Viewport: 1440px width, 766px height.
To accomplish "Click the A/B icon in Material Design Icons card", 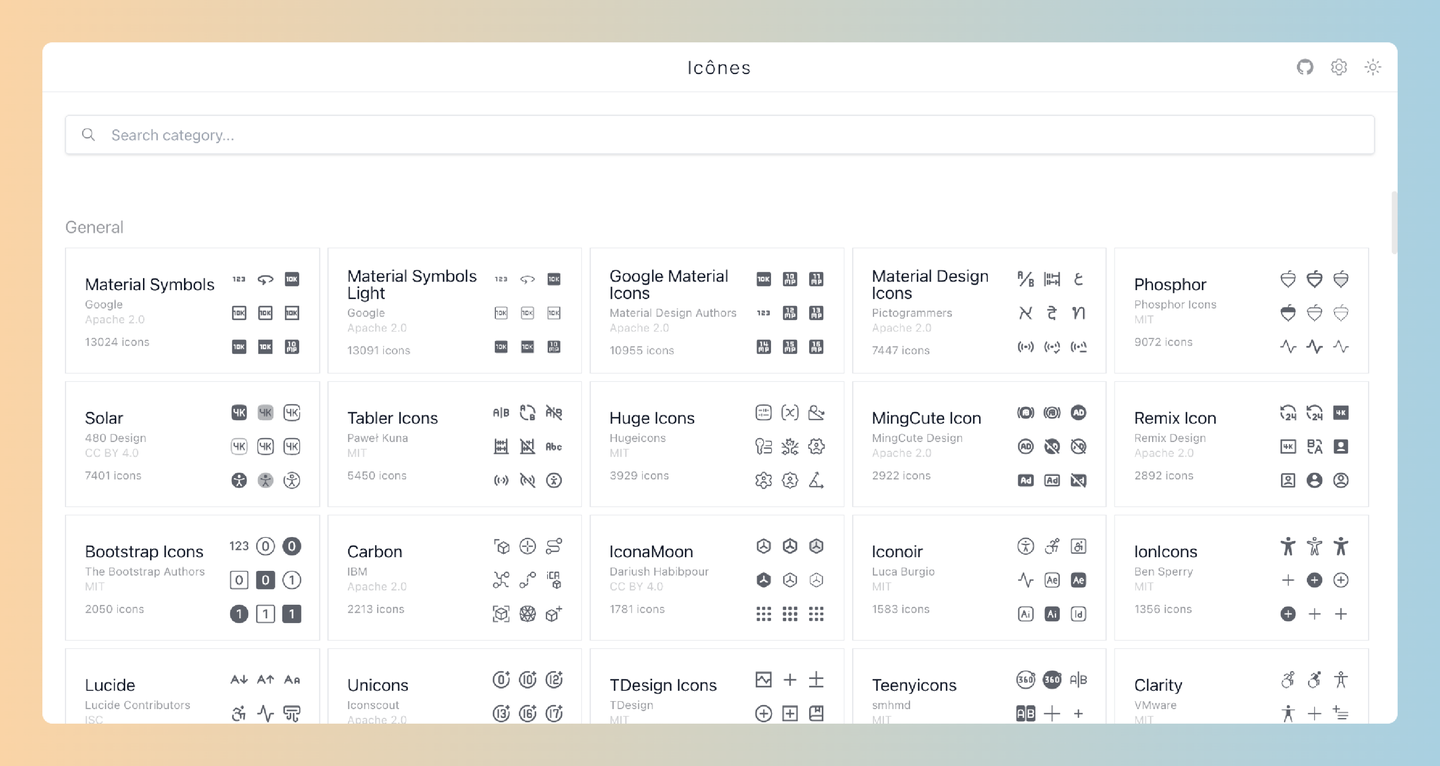I will [1026, 279].
